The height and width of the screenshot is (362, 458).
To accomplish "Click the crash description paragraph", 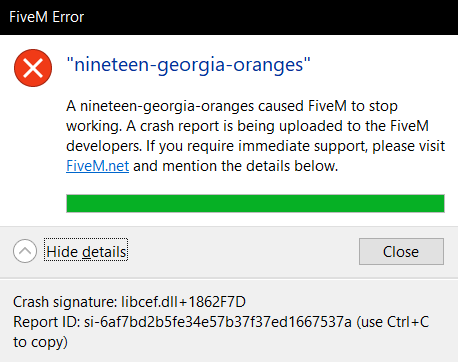I will point(255,136).
